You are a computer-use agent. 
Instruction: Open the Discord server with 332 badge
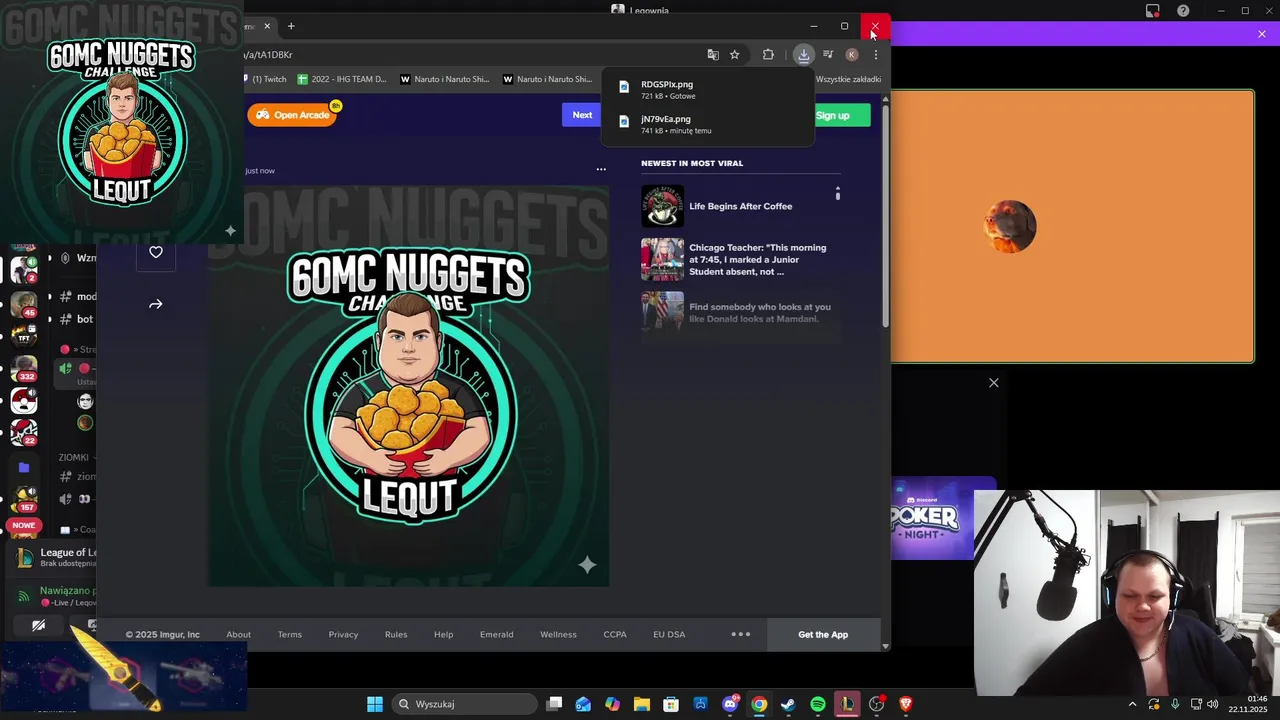click(24, 368)
